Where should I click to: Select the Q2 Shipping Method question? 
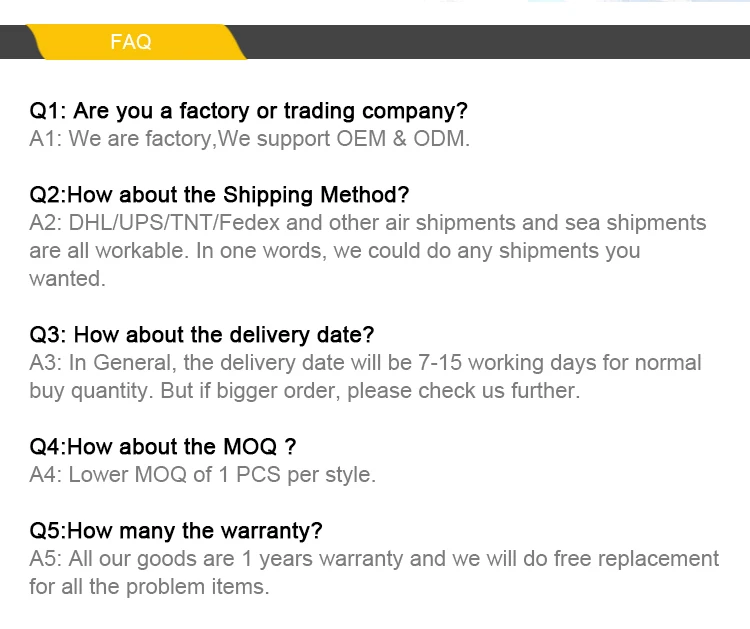click(219, 195)
